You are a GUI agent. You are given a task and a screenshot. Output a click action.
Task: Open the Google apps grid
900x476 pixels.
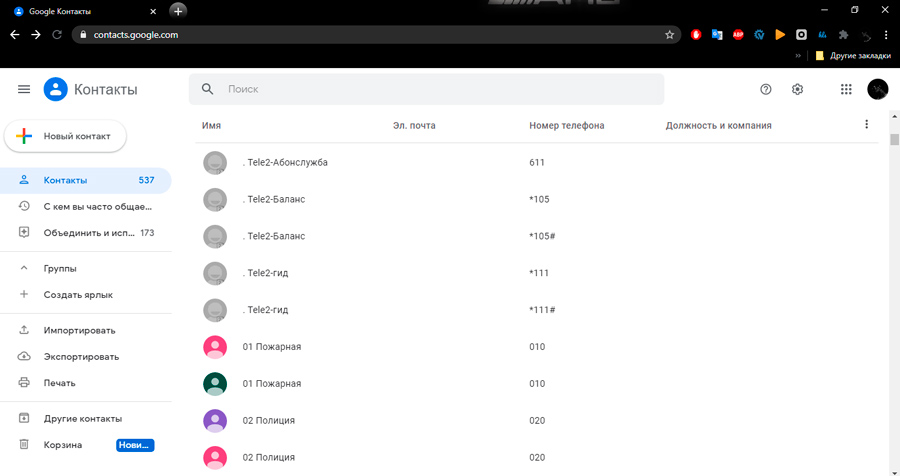[x=846, y=89]
